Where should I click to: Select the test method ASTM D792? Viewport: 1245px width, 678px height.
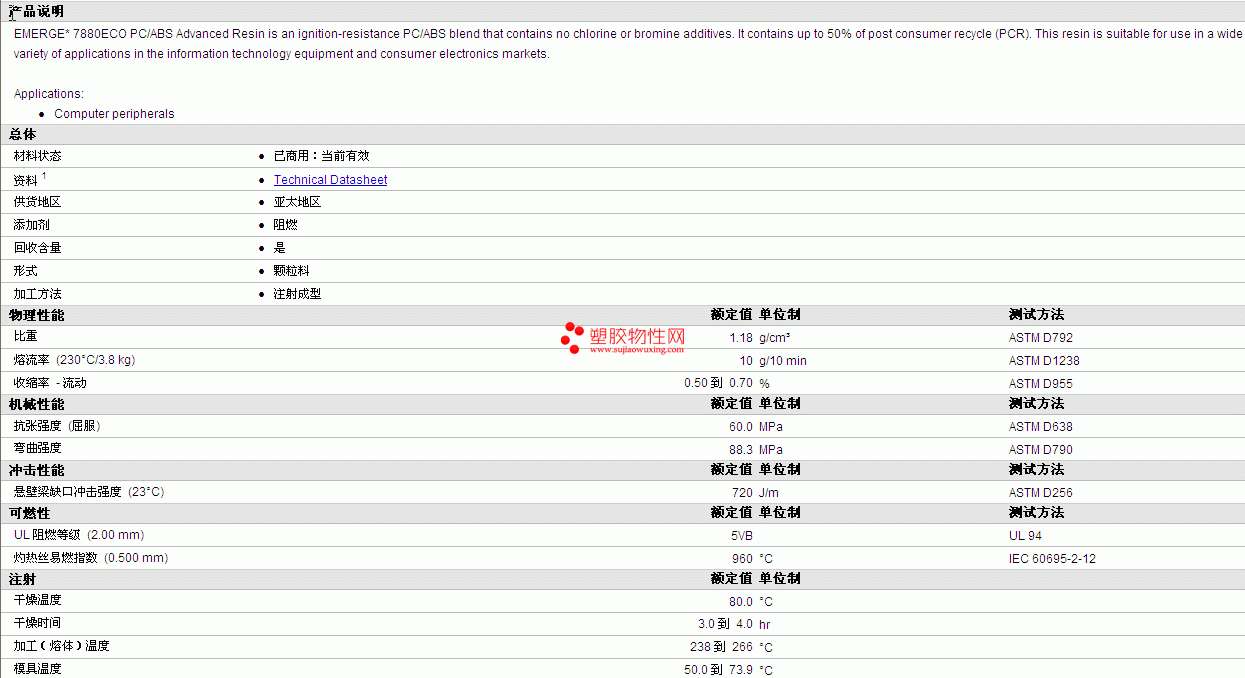coord(1041,338)
